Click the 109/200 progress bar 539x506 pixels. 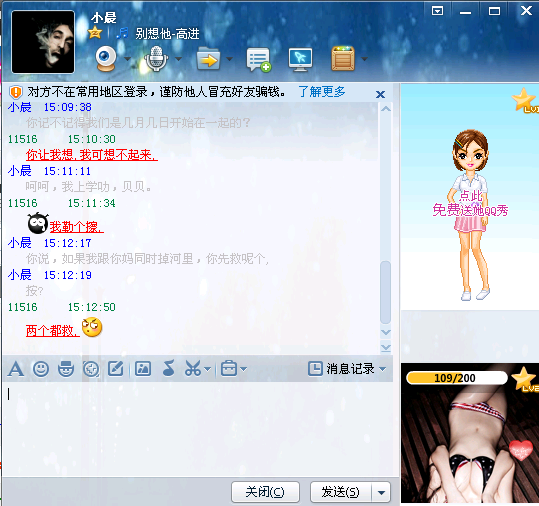(x=456, y=378)
